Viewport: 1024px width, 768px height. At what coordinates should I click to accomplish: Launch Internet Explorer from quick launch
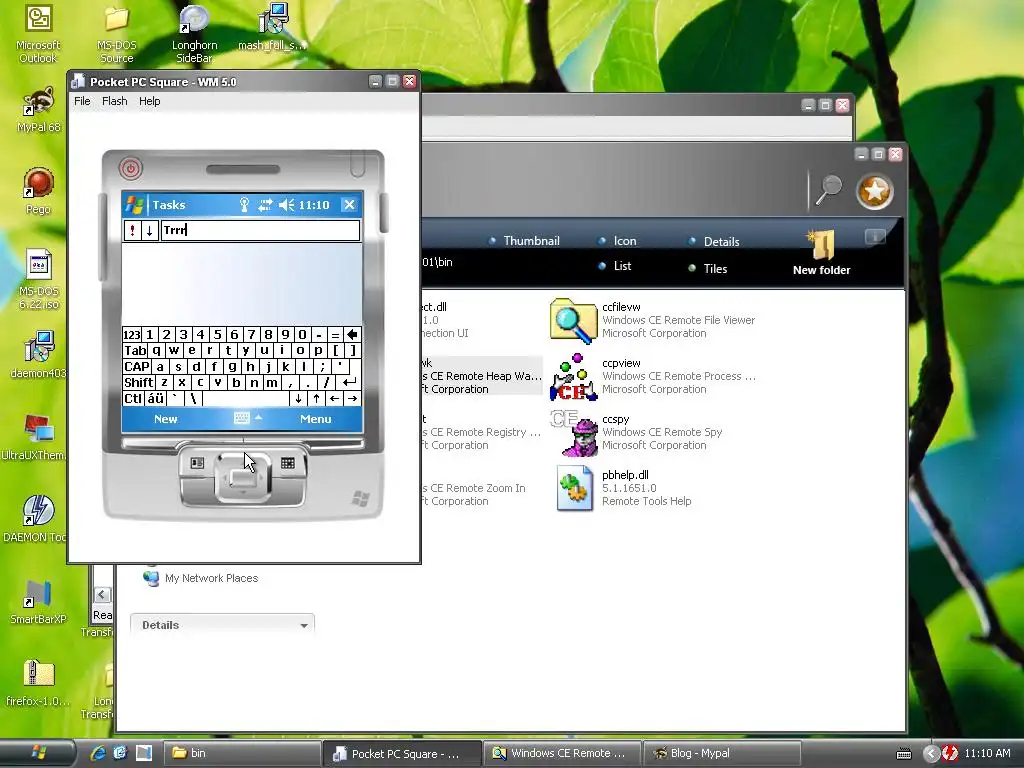pyautogui.click(x=99, y=753)
